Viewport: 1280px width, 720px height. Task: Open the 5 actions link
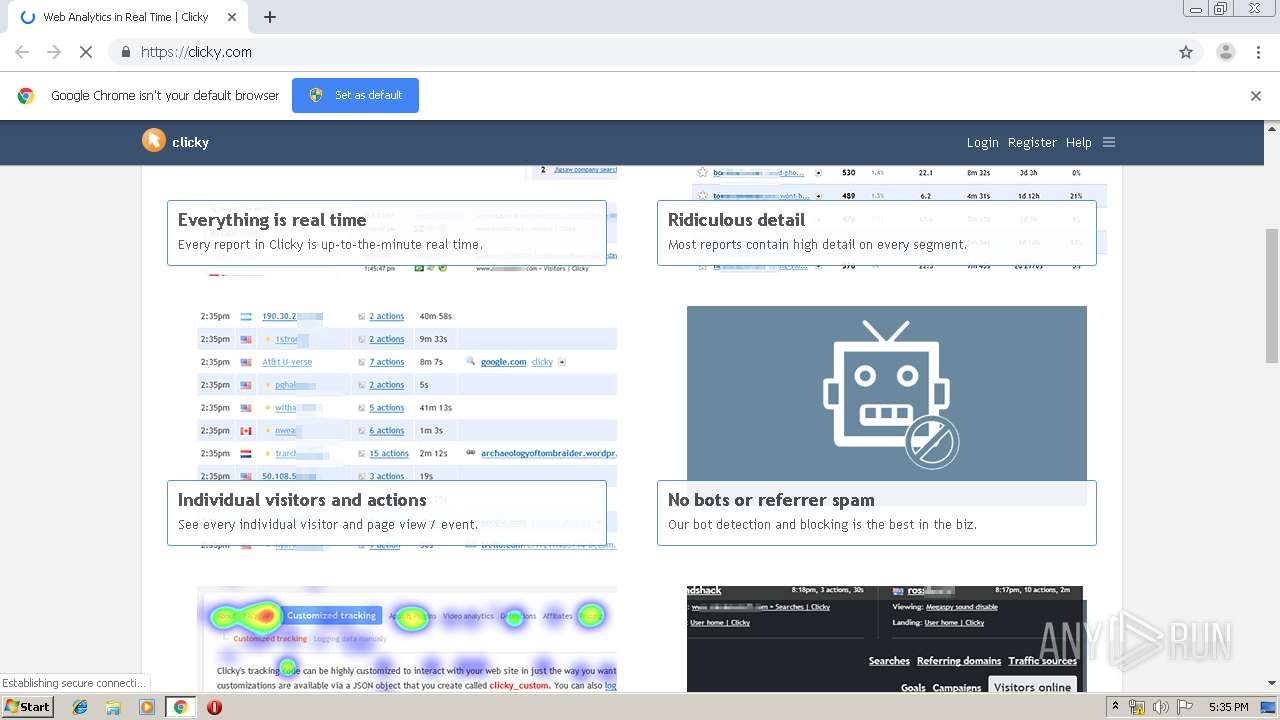point(387,408)
